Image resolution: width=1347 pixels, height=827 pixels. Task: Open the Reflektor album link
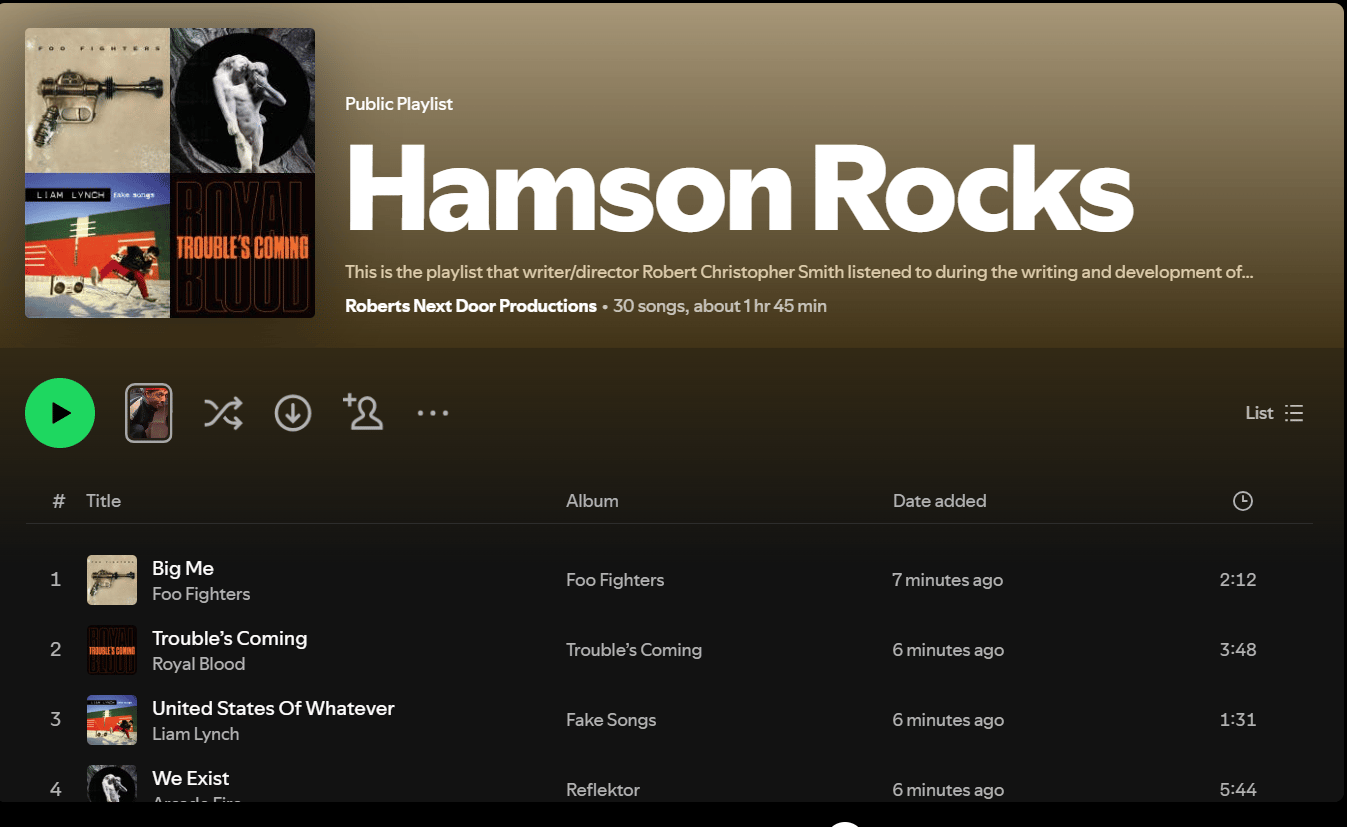click(x=603, y=790)
